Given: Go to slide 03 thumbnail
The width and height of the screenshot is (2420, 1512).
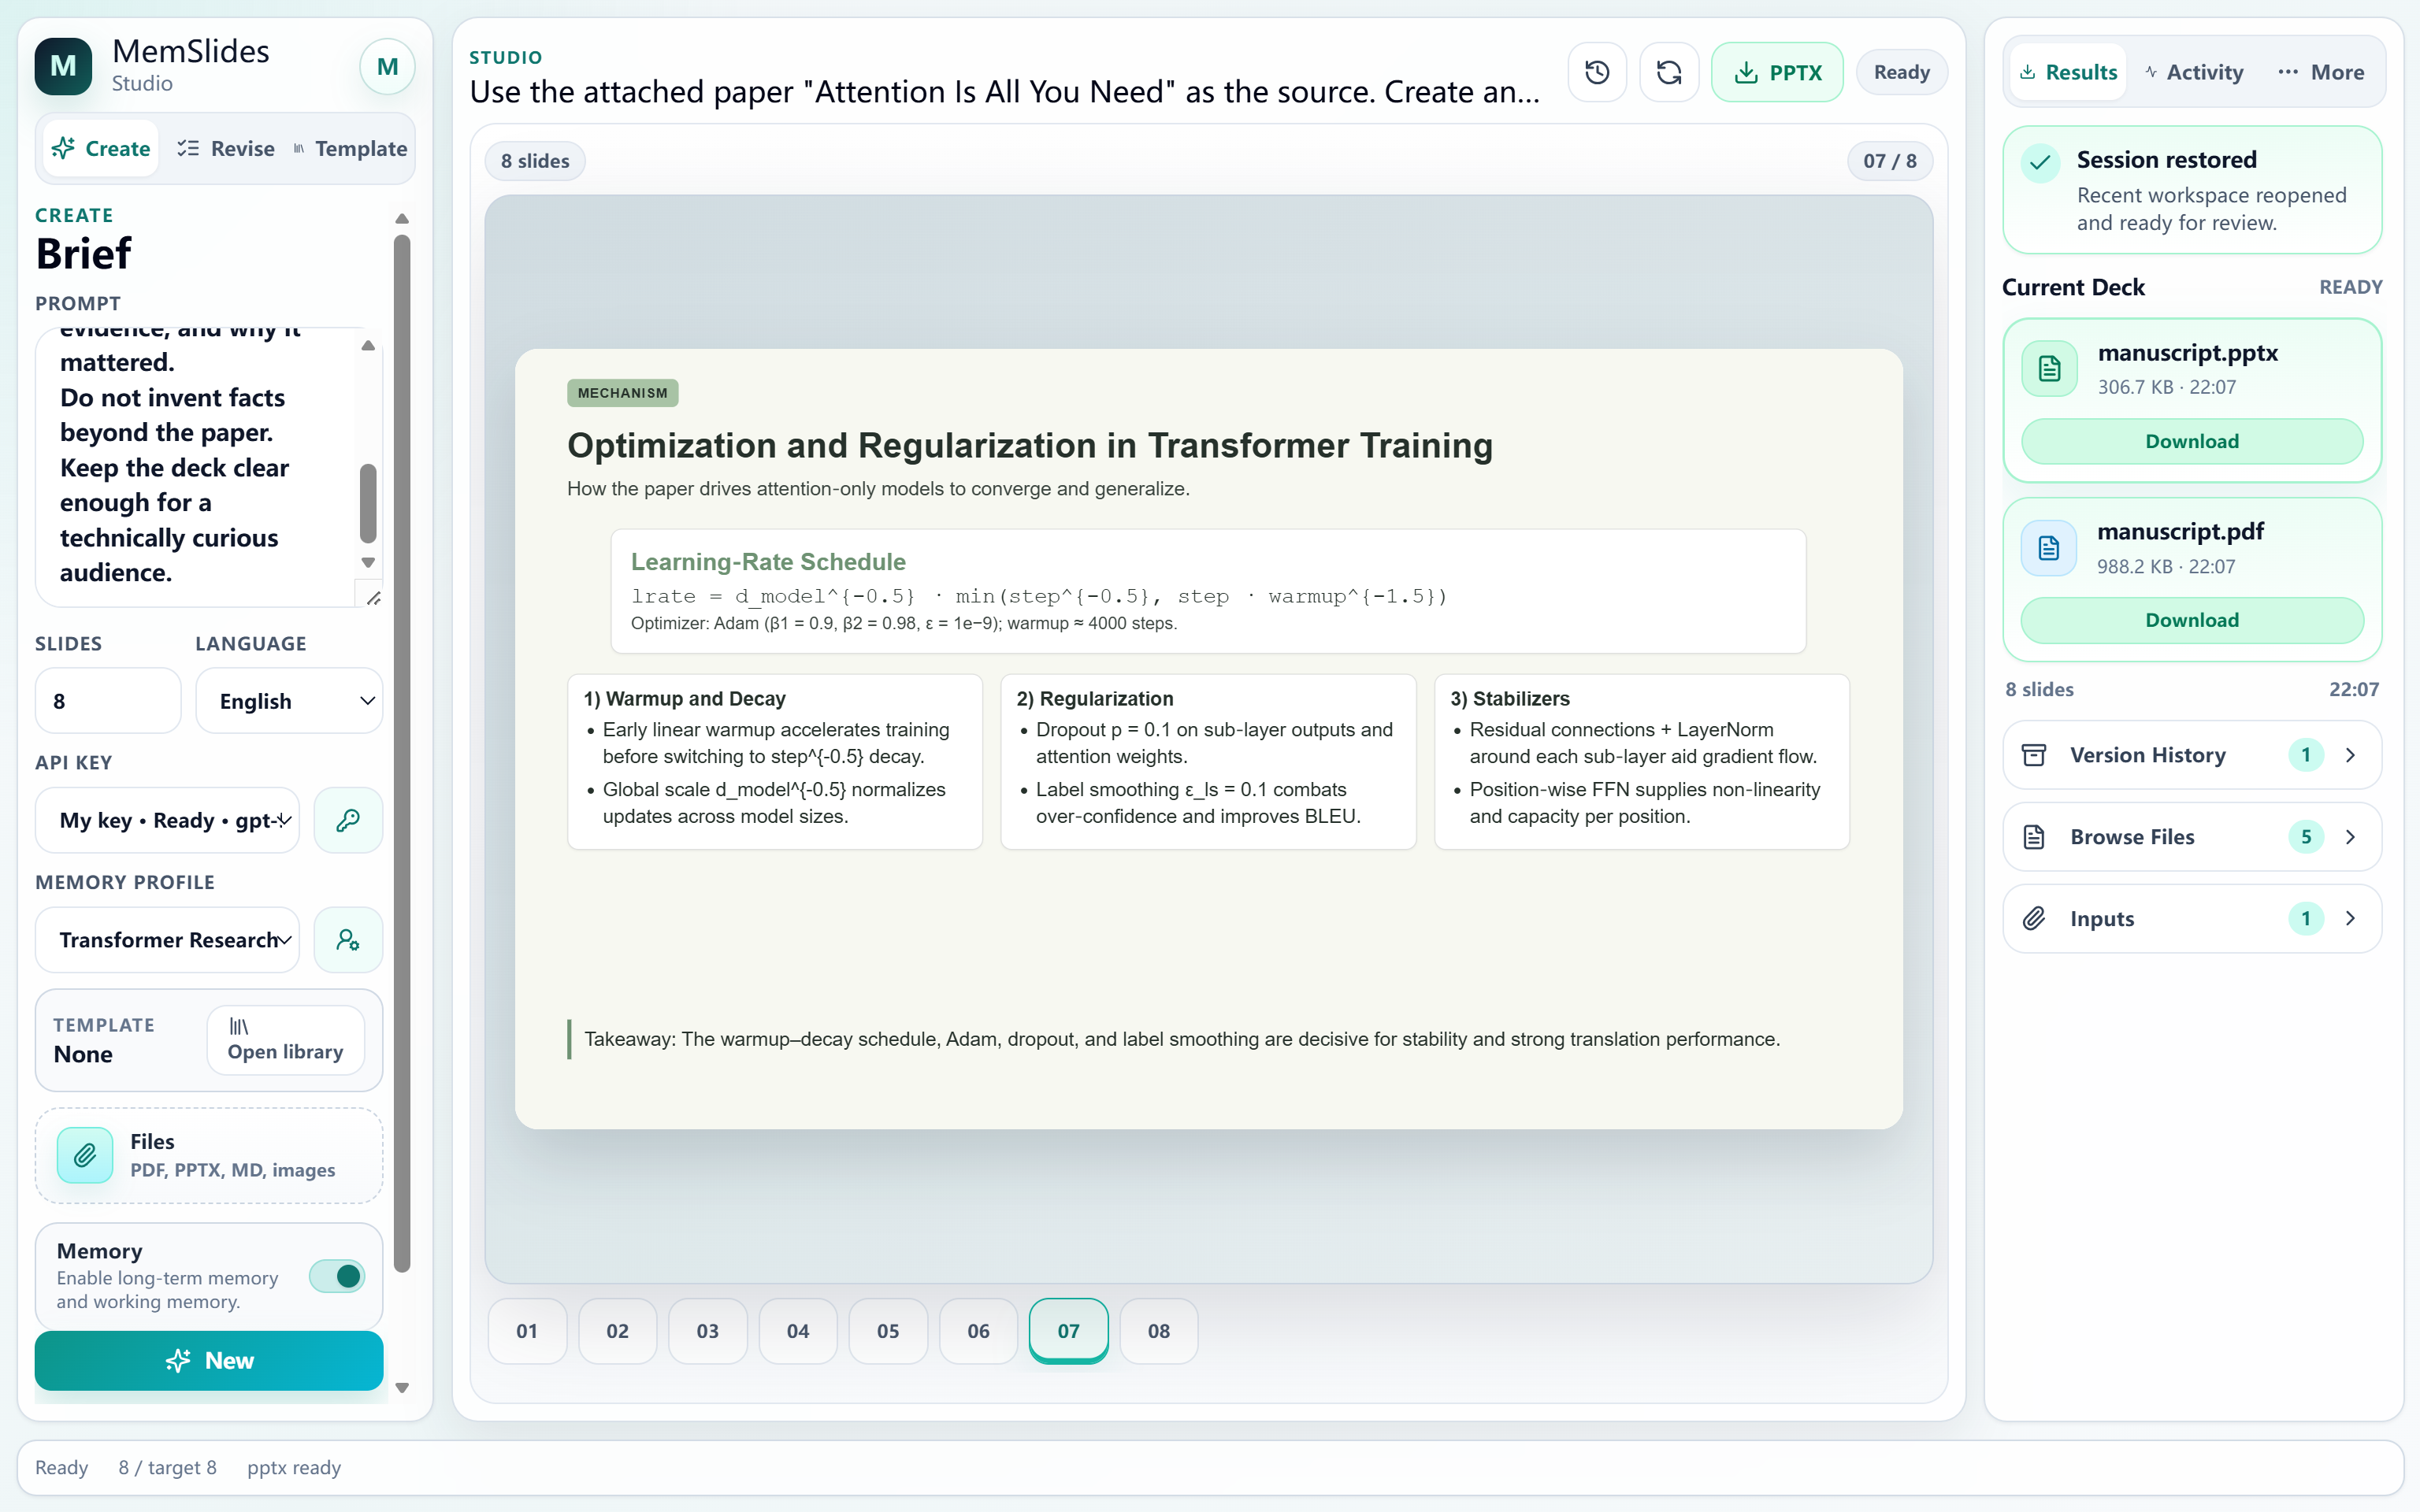Looking at the screenshot, I should (x=708, y=1331).
